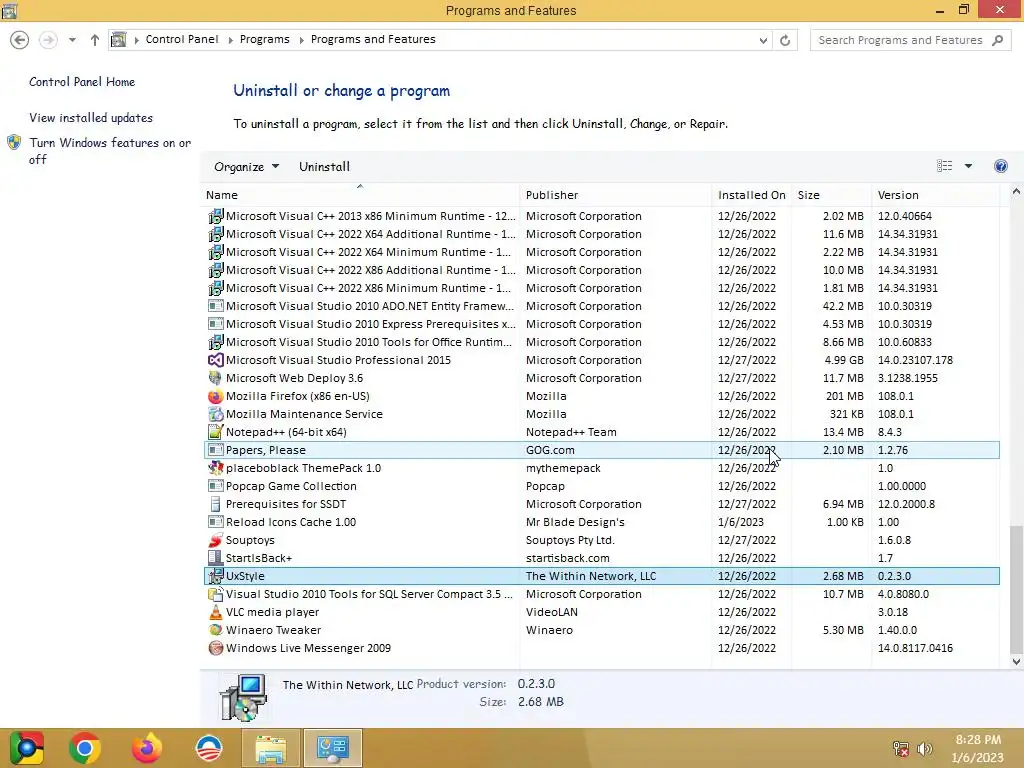The image size is (1024, 768).
Task: Open Firefox from the taskbar
Action: pyautogui.click(x=146, y=748)
